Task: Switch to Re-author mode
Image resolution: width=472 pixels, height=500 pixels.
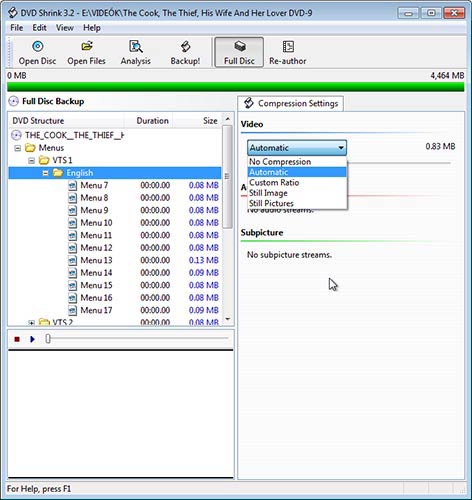Action: 288,52
